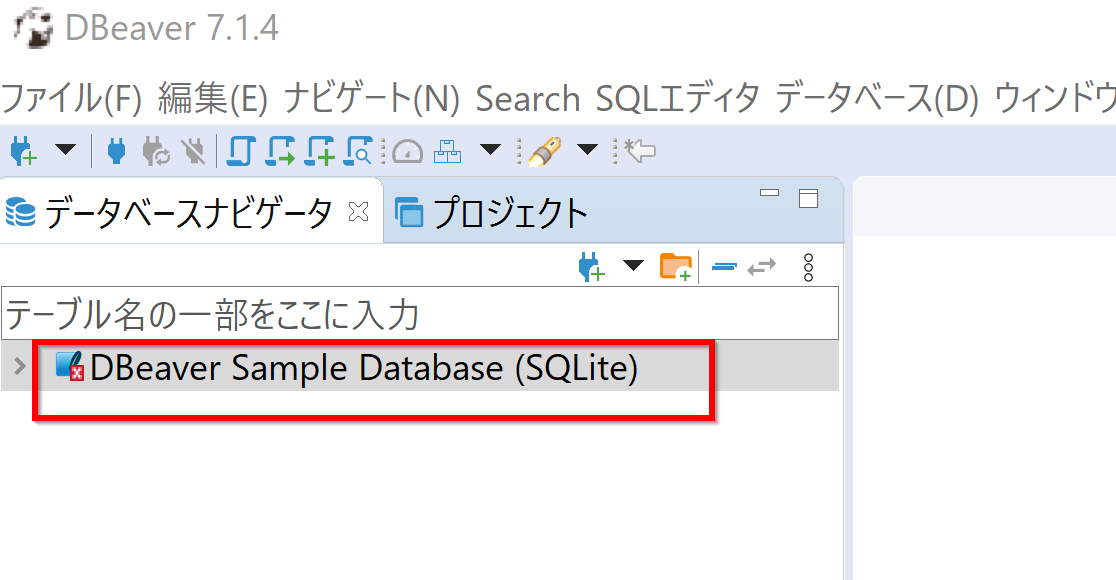This screenshot has width=1116, height=580.
Task: Open the dropdown arrow beside the pen nib icon
Action: coord(587,149)
